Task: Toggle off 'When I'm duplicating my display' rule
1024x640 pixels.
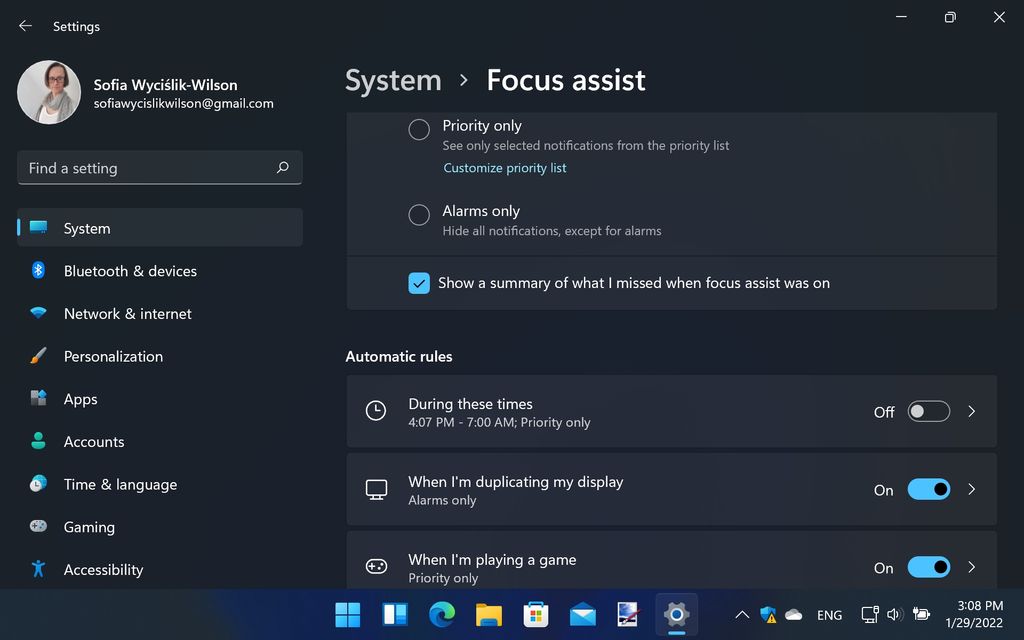Action: tap(928, 489)
